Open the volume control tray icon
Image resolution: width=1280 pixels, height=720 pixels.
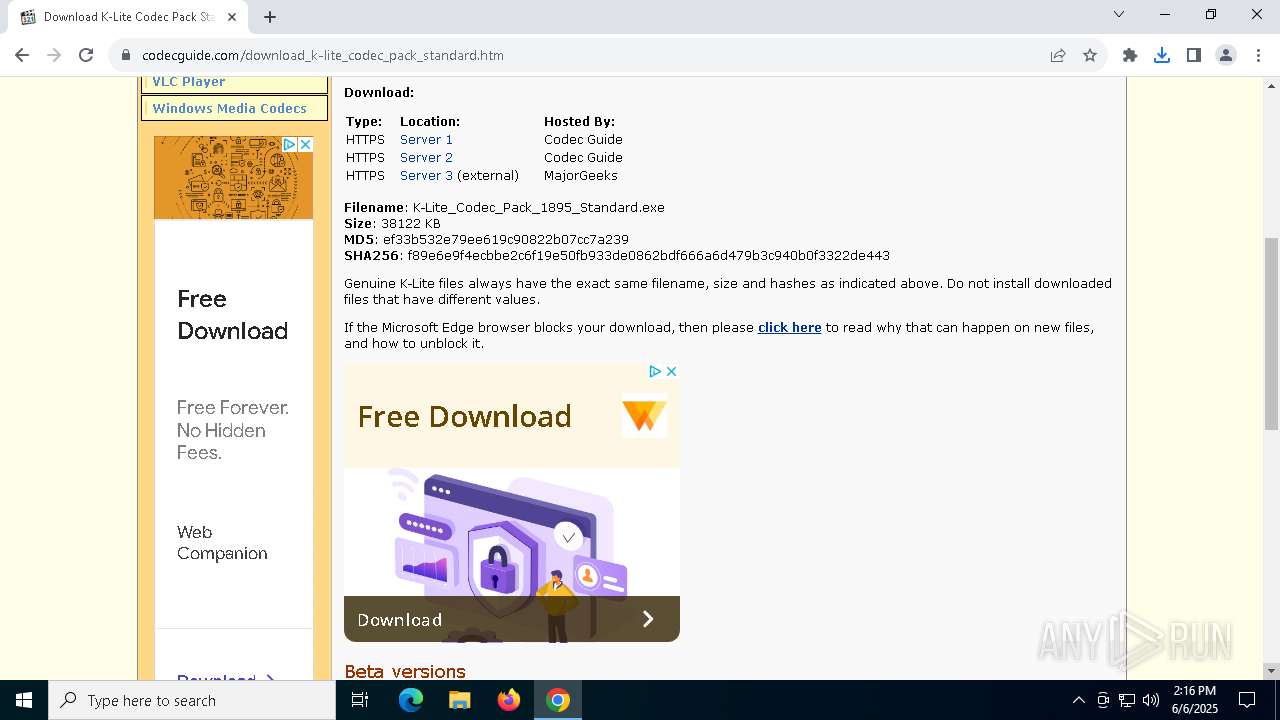(1151, 700)
